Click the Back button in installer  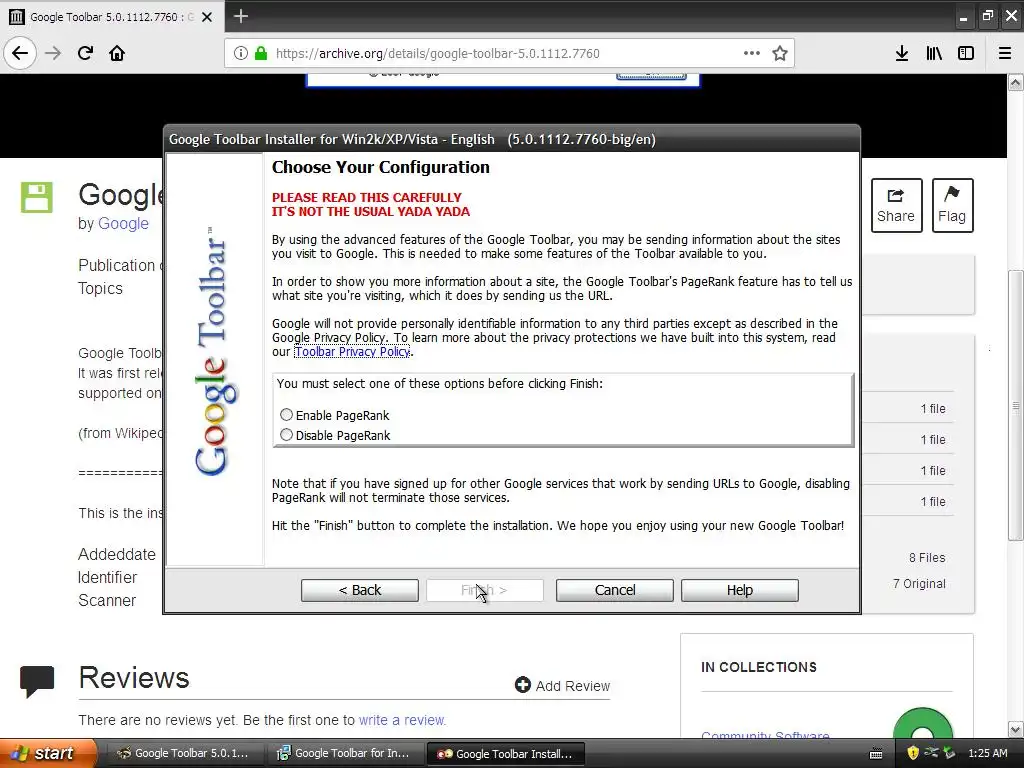pos(360,590)
